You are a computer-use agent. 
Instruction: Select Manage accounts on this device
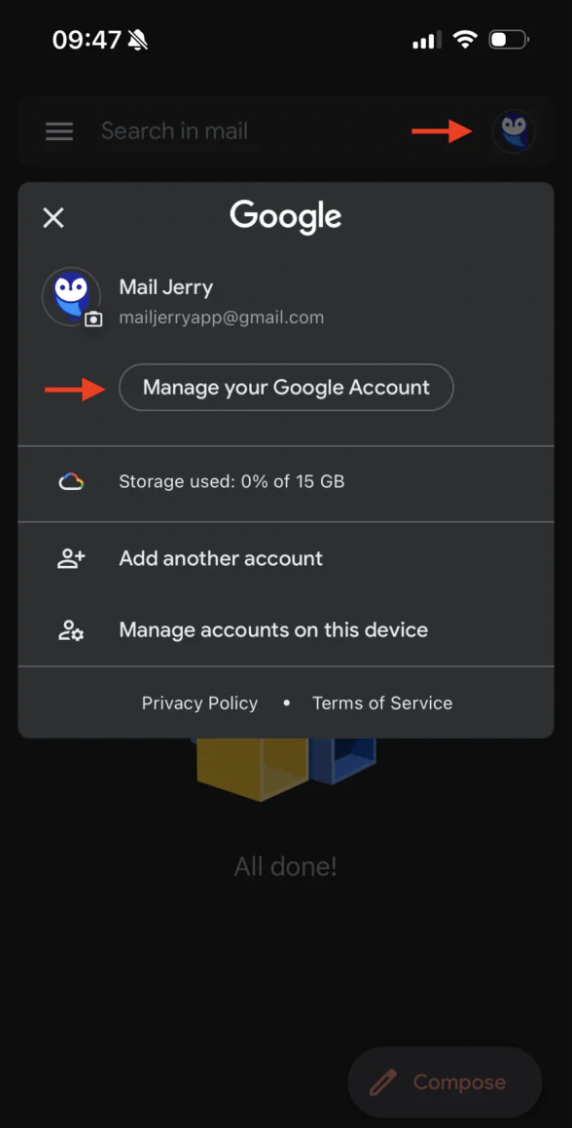point(286,630)
